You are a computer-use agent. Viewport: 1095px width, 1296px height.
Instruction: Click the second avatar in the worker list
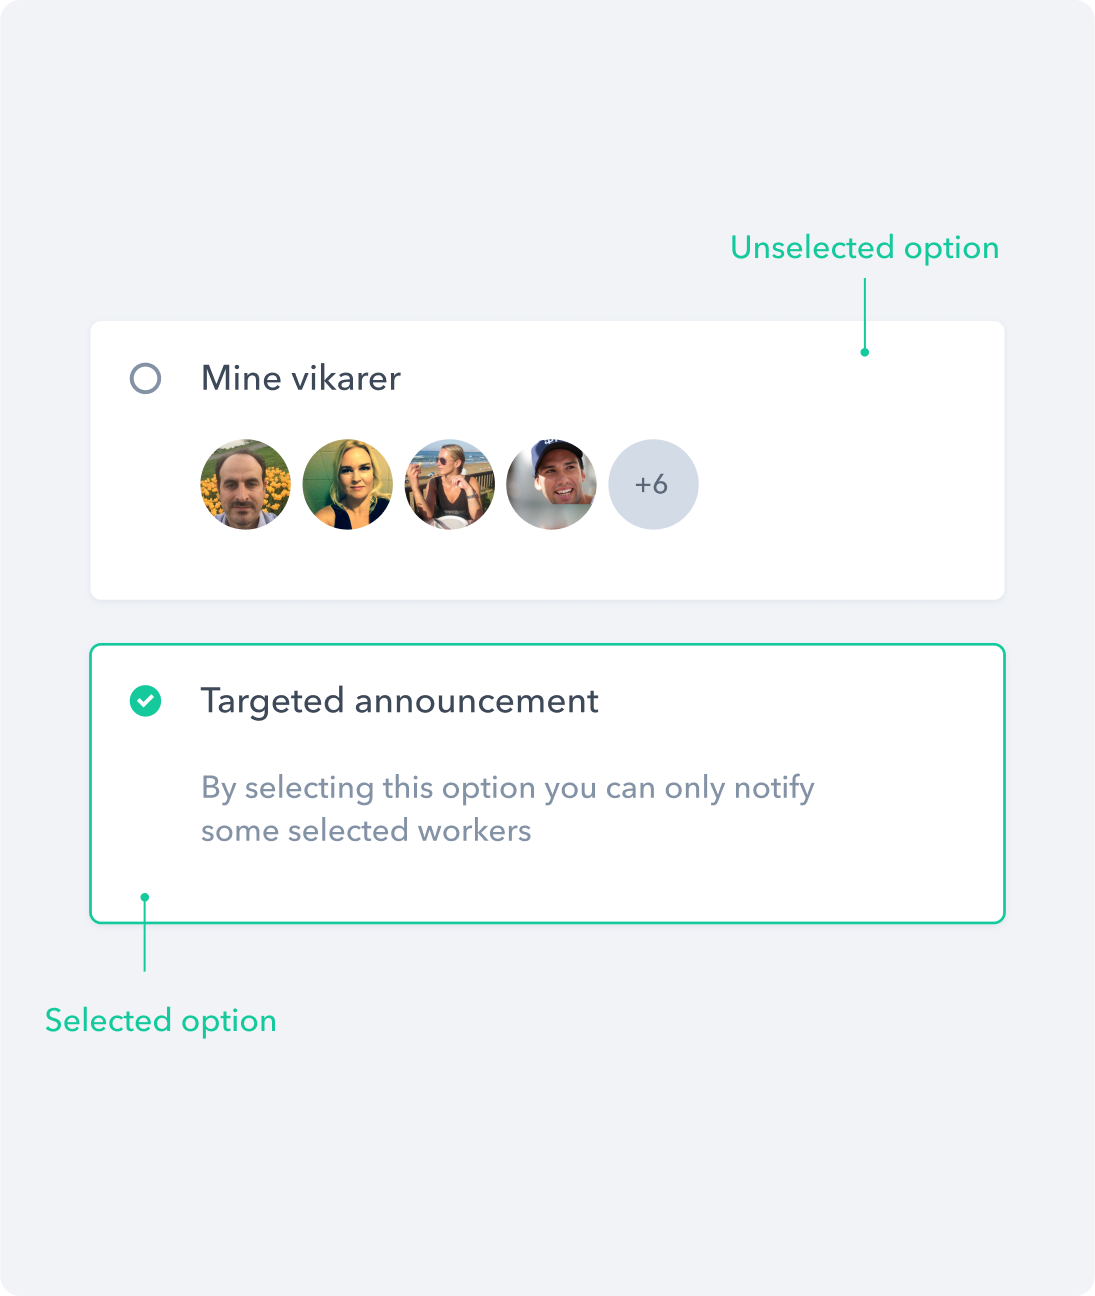[x=347, y=484]
